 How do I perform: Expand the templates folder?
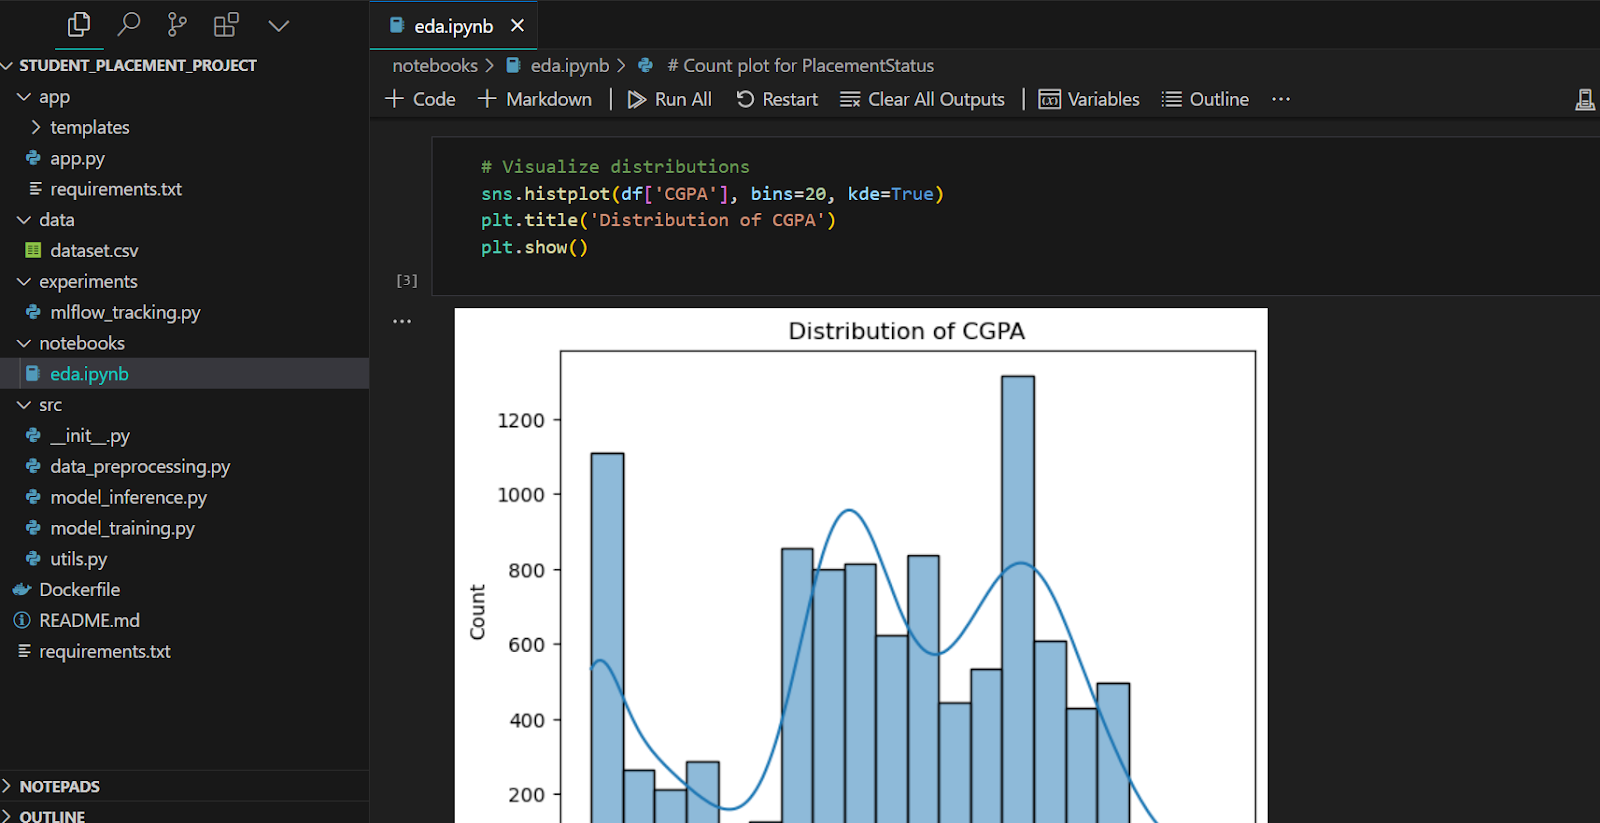[185, 127]
